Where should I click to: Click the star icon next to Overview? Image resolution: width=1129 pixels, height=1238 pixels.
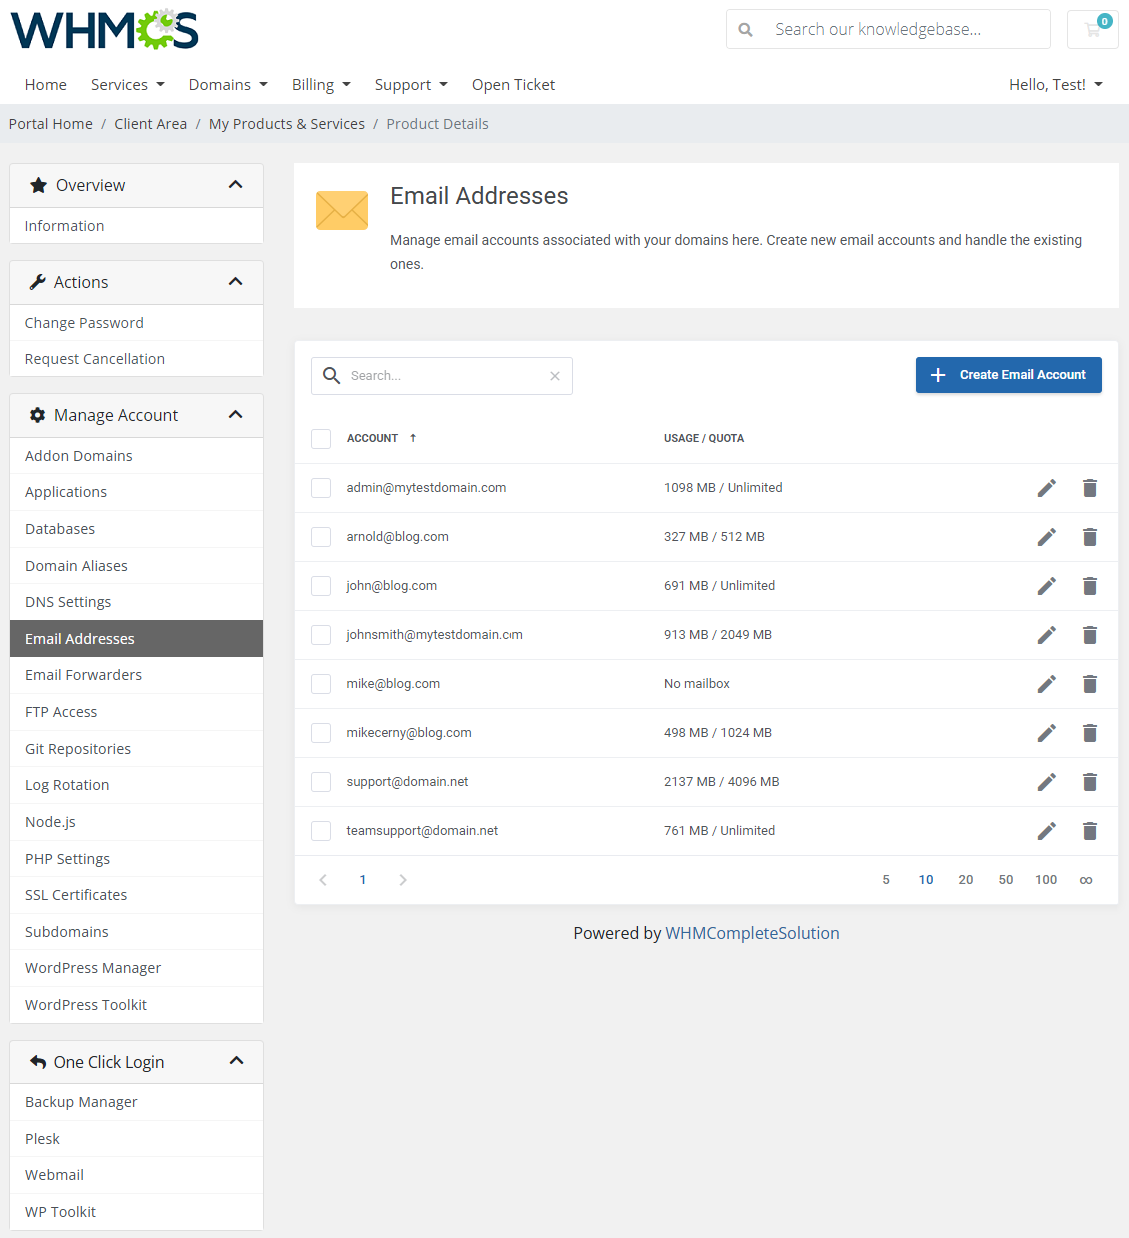[x=38, y=184]
